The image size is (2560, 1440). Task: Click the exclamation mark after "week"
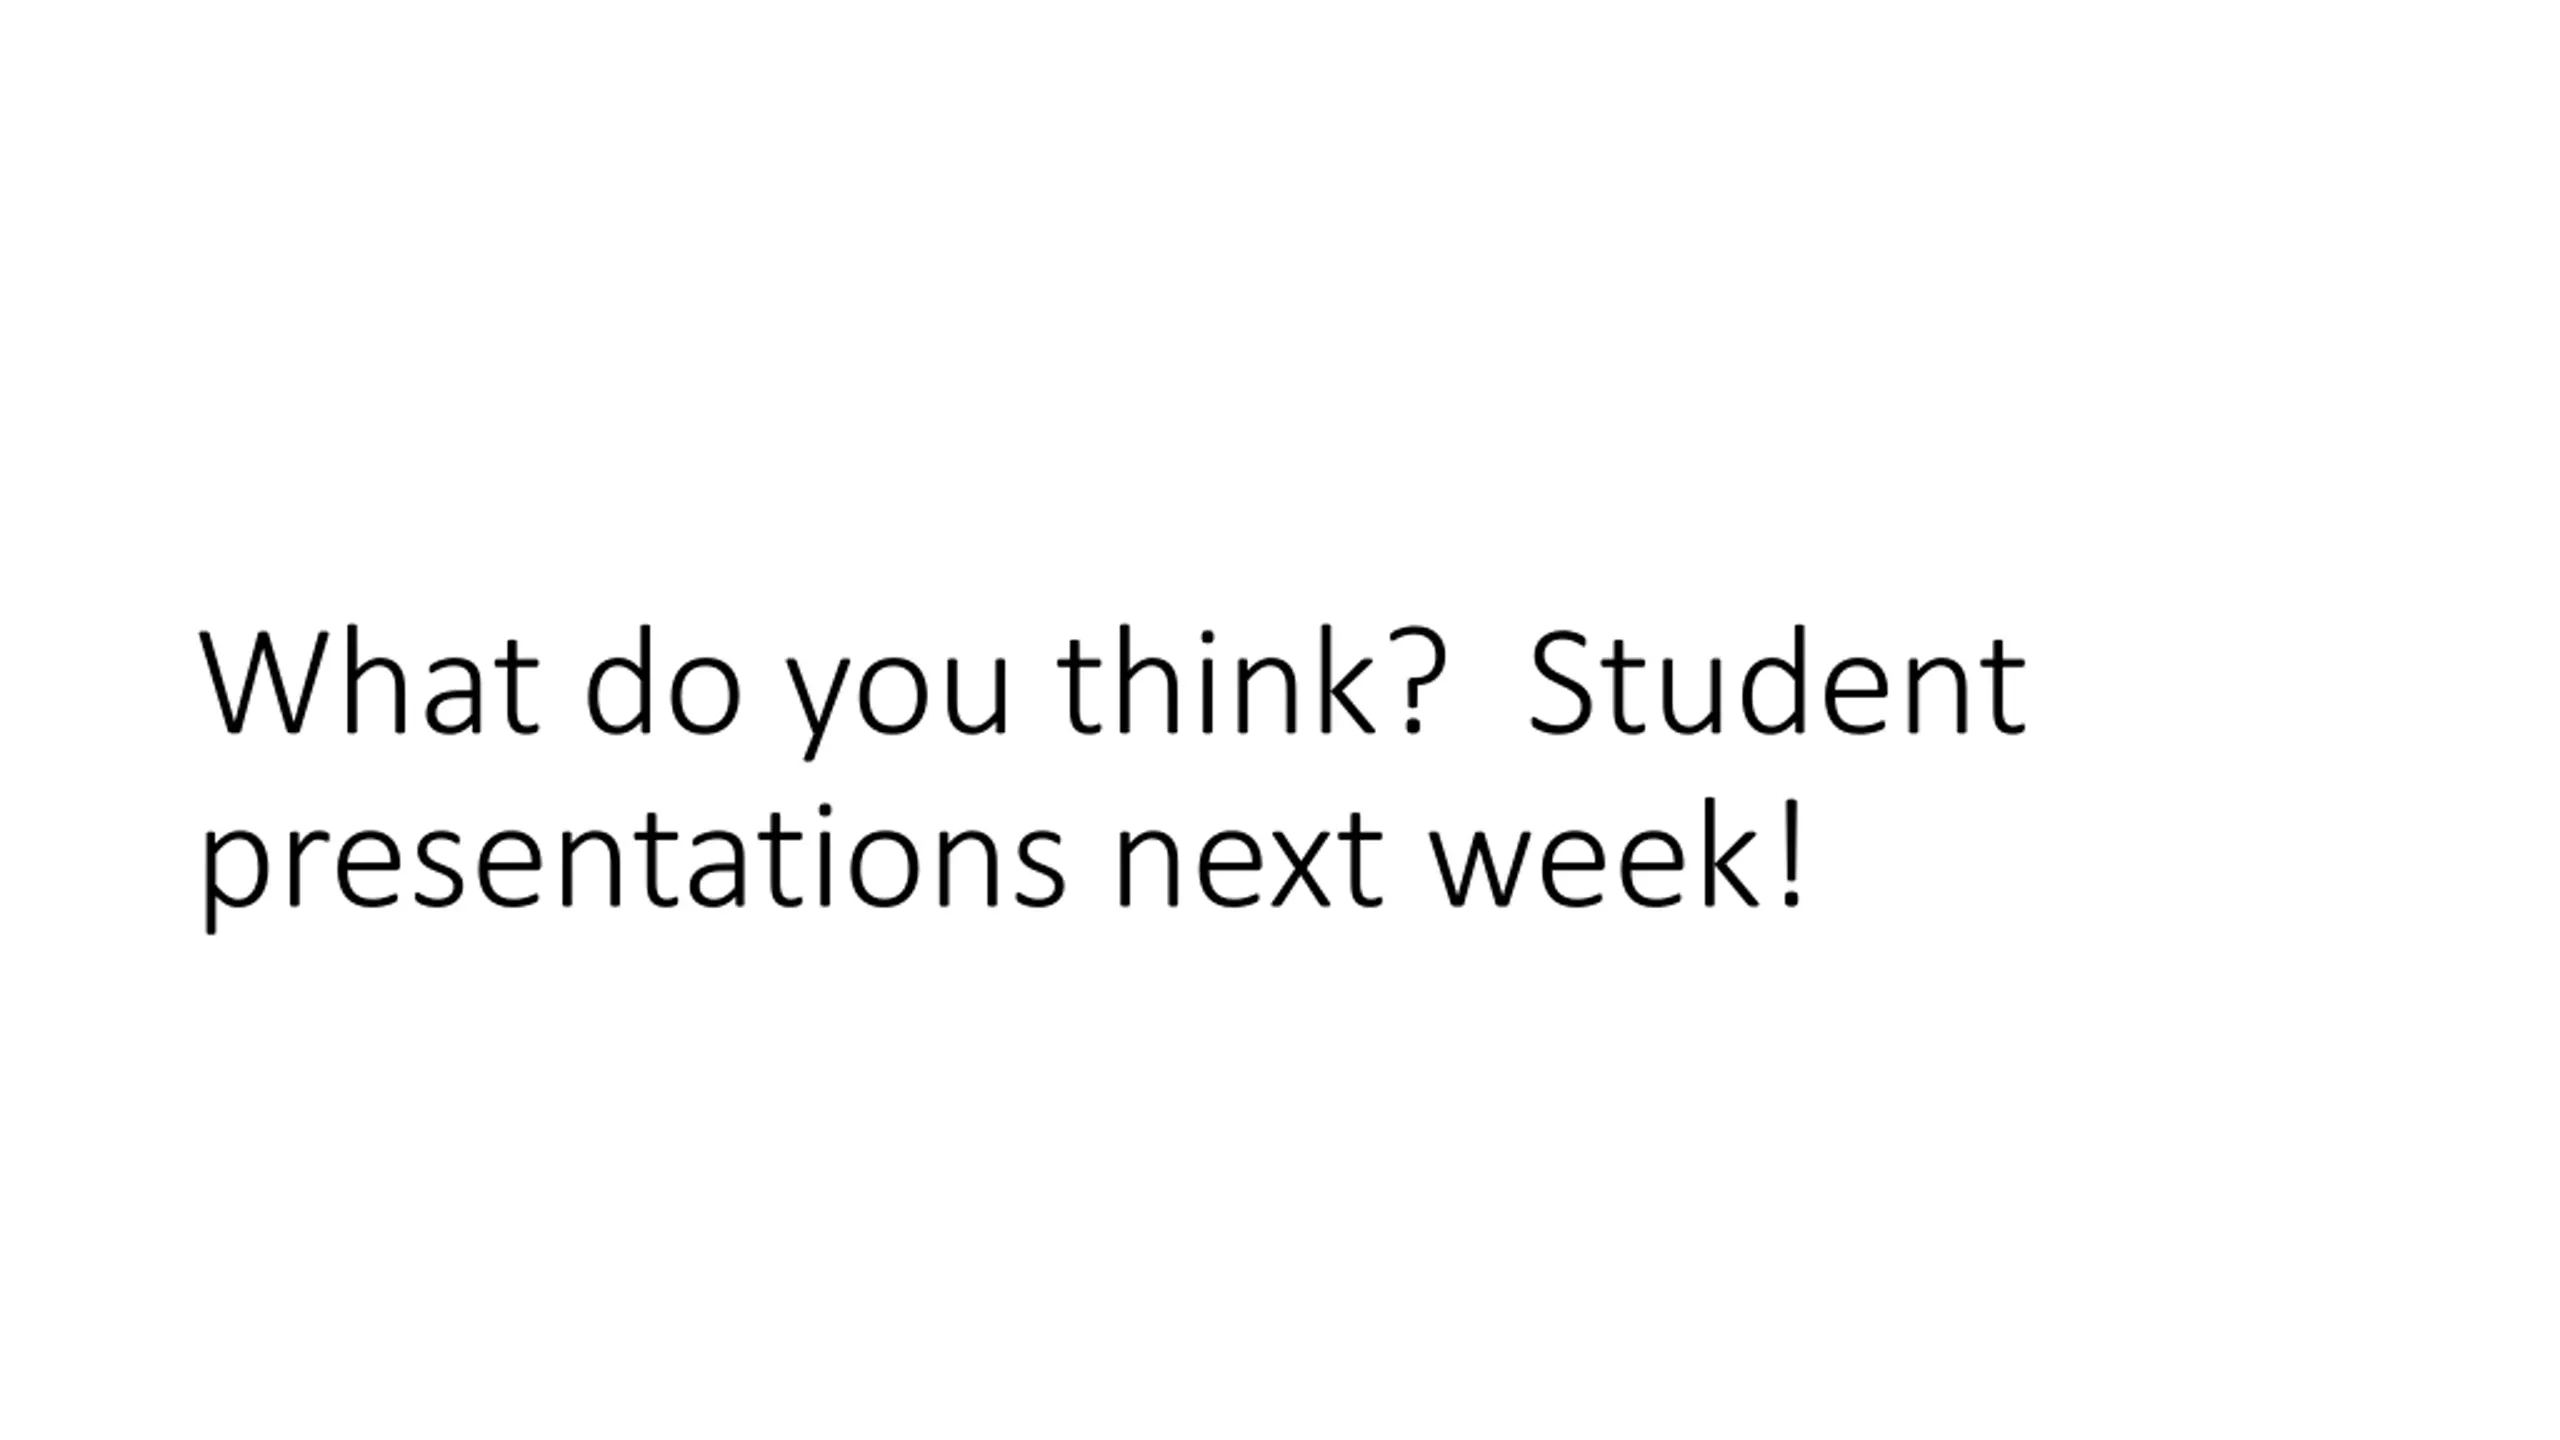tap(1792, 852)
